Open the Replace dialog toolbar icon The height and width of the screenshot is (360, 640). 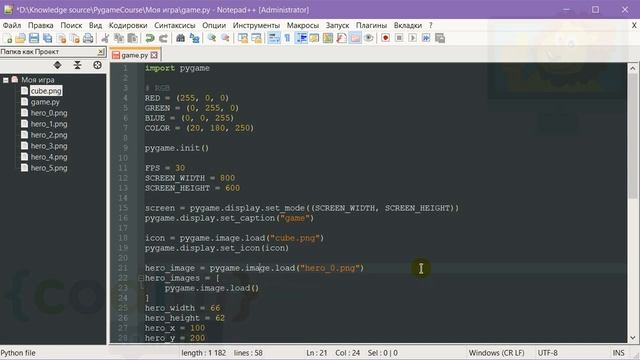tap(194, 38)
